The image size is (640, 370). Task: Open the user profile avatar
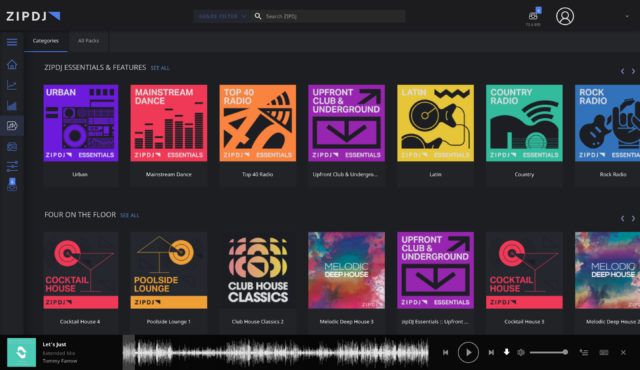(x=565, y=16)
